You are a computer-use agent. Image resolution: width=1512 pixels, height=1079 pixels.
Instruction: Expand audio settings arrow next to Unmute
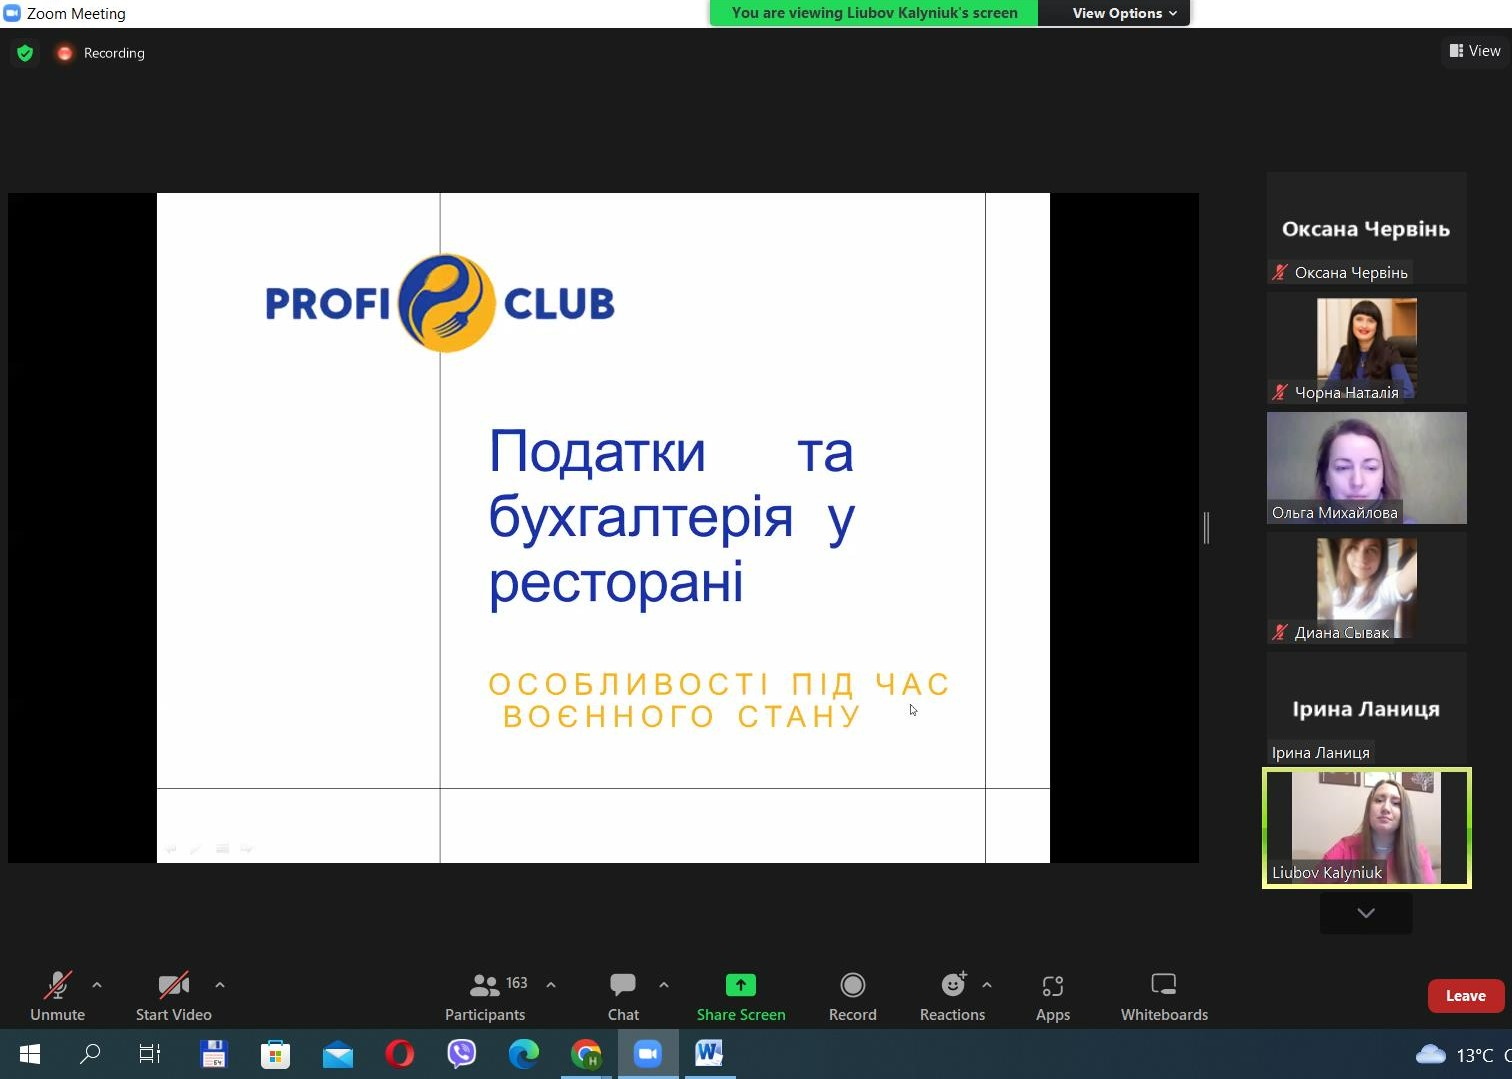coord(97,985)
